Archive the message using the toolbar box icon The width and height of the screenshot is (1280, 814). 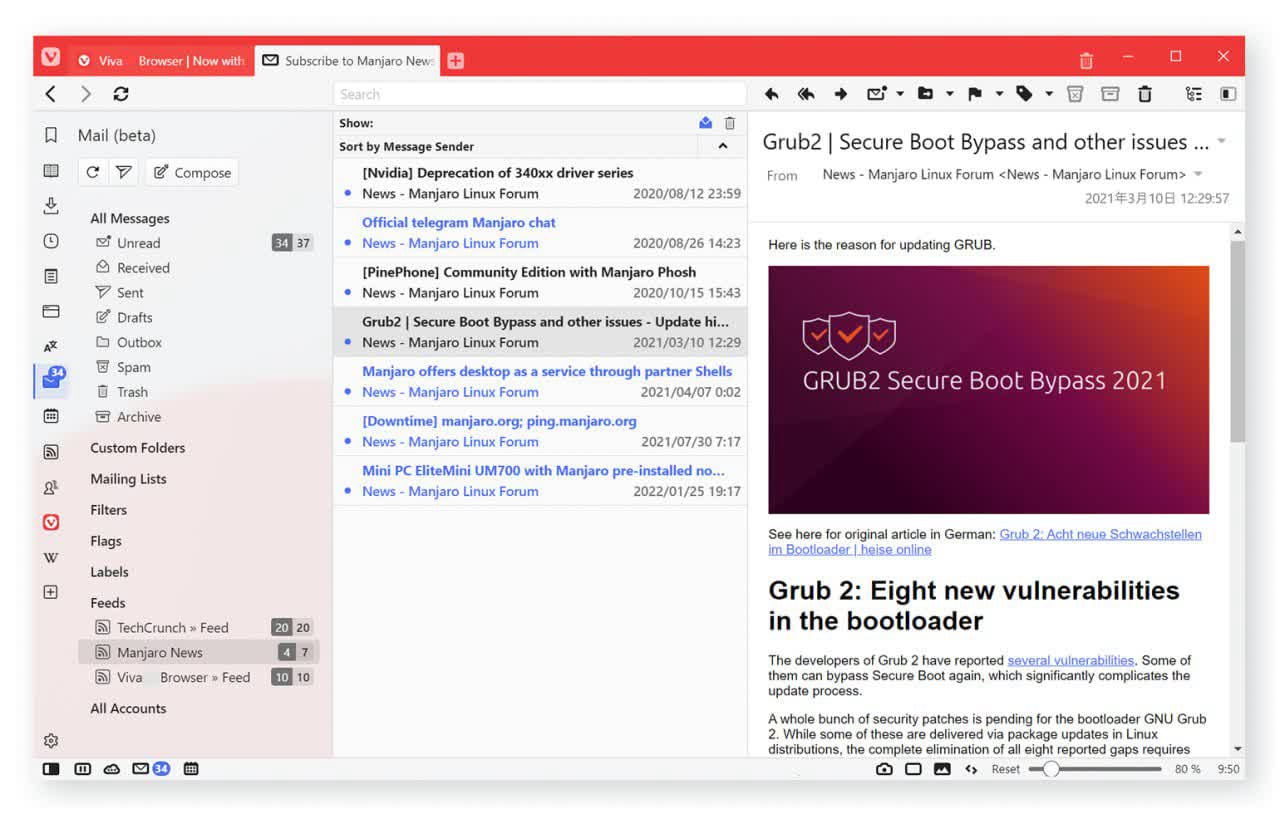pos(1109,94)
